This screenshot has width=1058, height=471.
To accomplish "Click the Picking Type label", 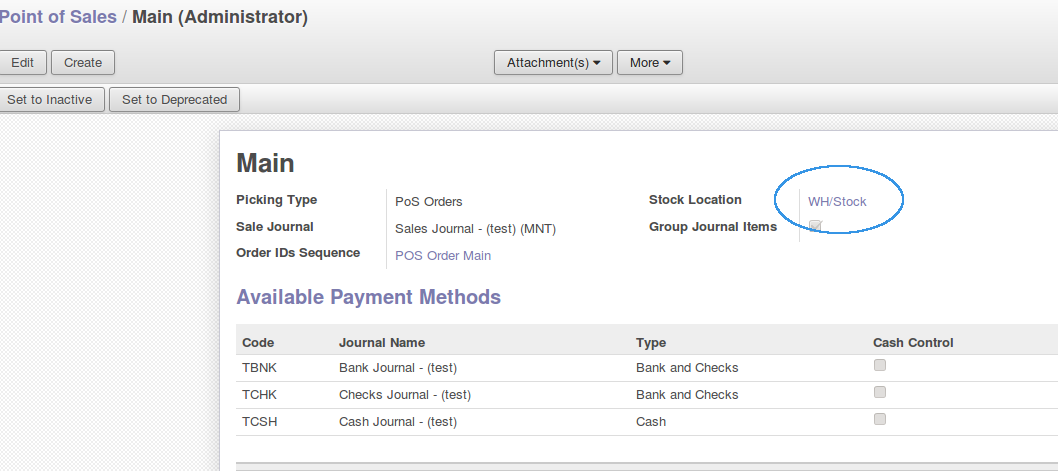I will pyautogui.click(x=277, y=200).
